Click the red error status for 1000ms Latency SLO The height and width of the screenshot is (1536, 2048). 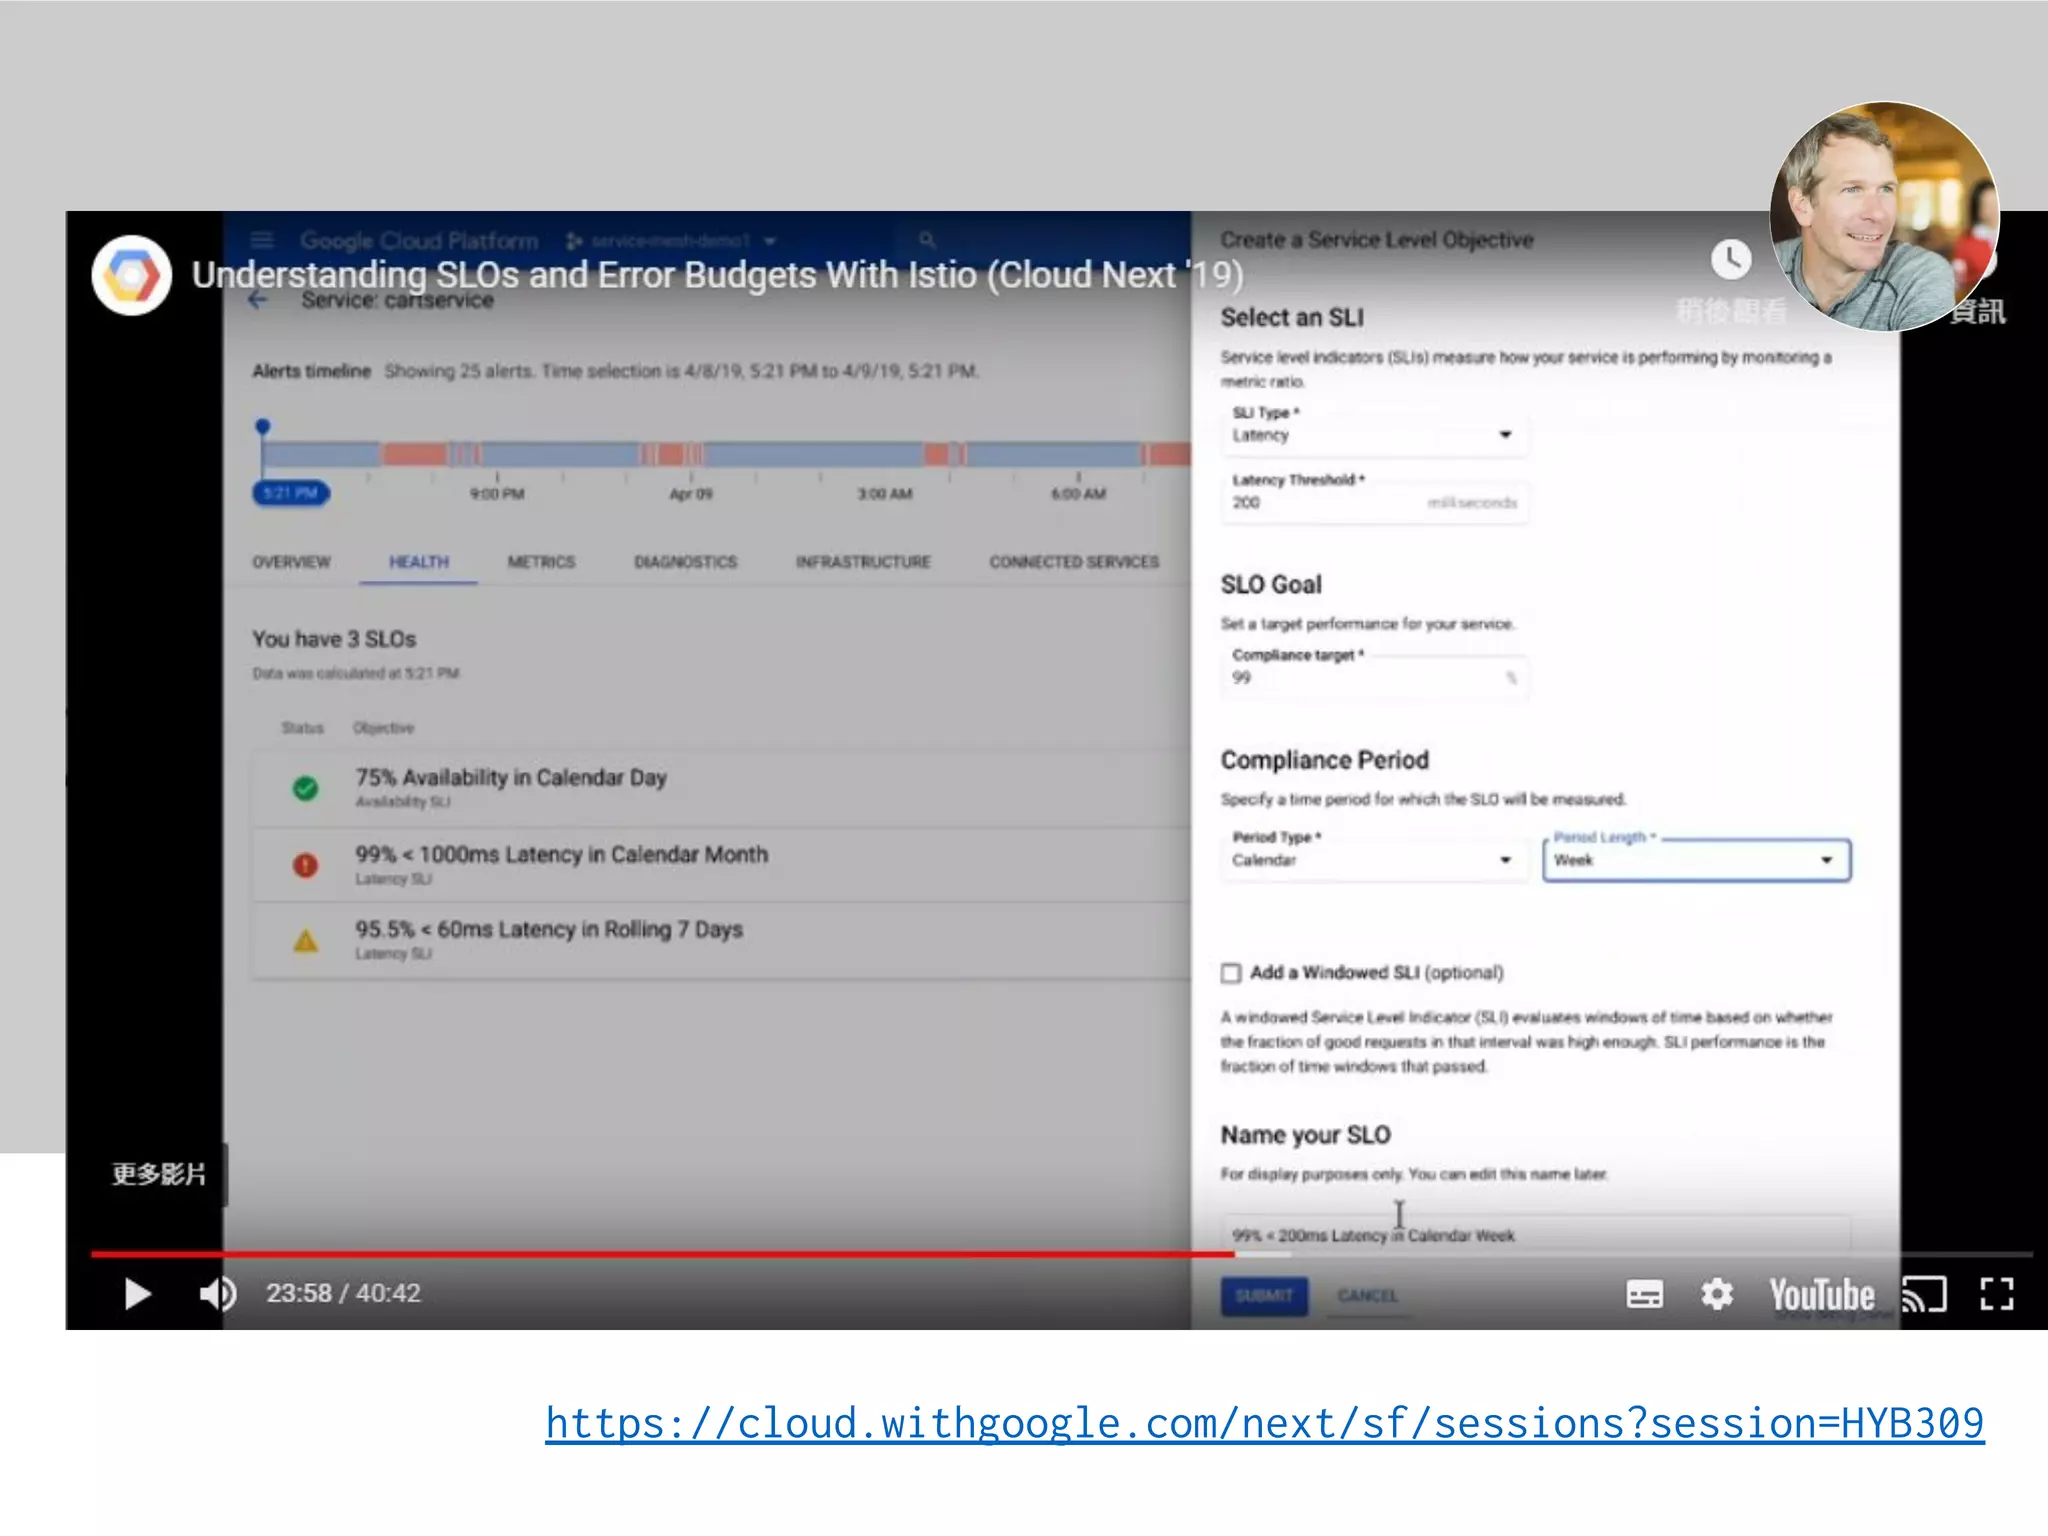[x=305, y=865]
